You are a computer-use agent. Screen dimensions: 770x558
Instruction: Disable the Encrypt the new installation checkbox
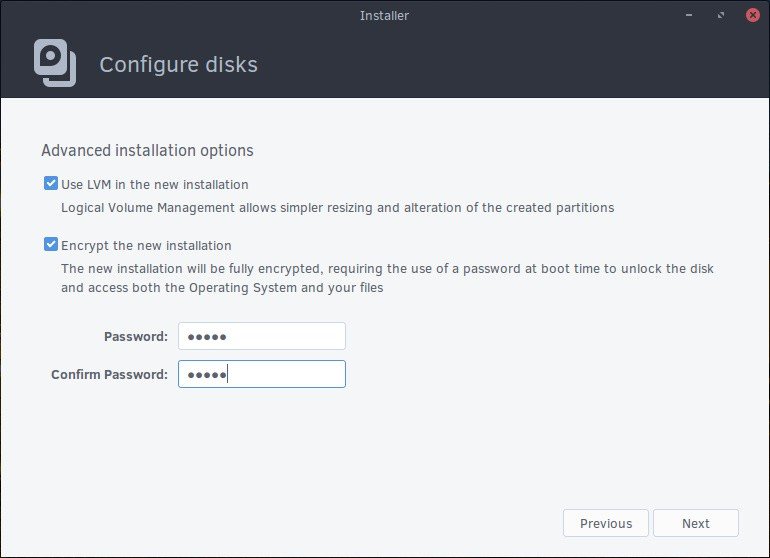point(50,244)
